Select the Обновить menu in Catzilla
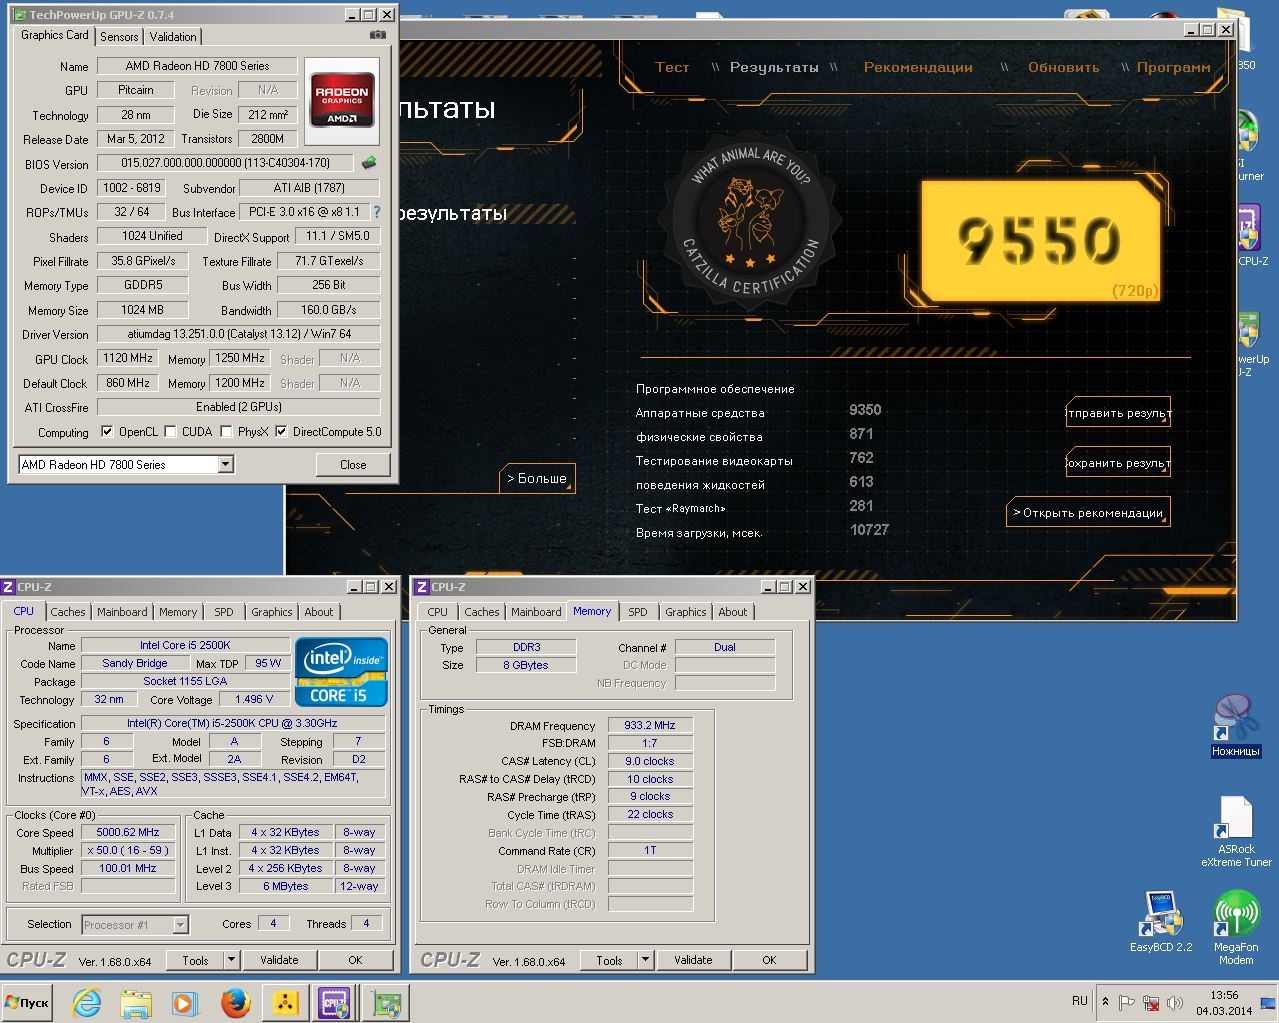 tap(1063, 67)
